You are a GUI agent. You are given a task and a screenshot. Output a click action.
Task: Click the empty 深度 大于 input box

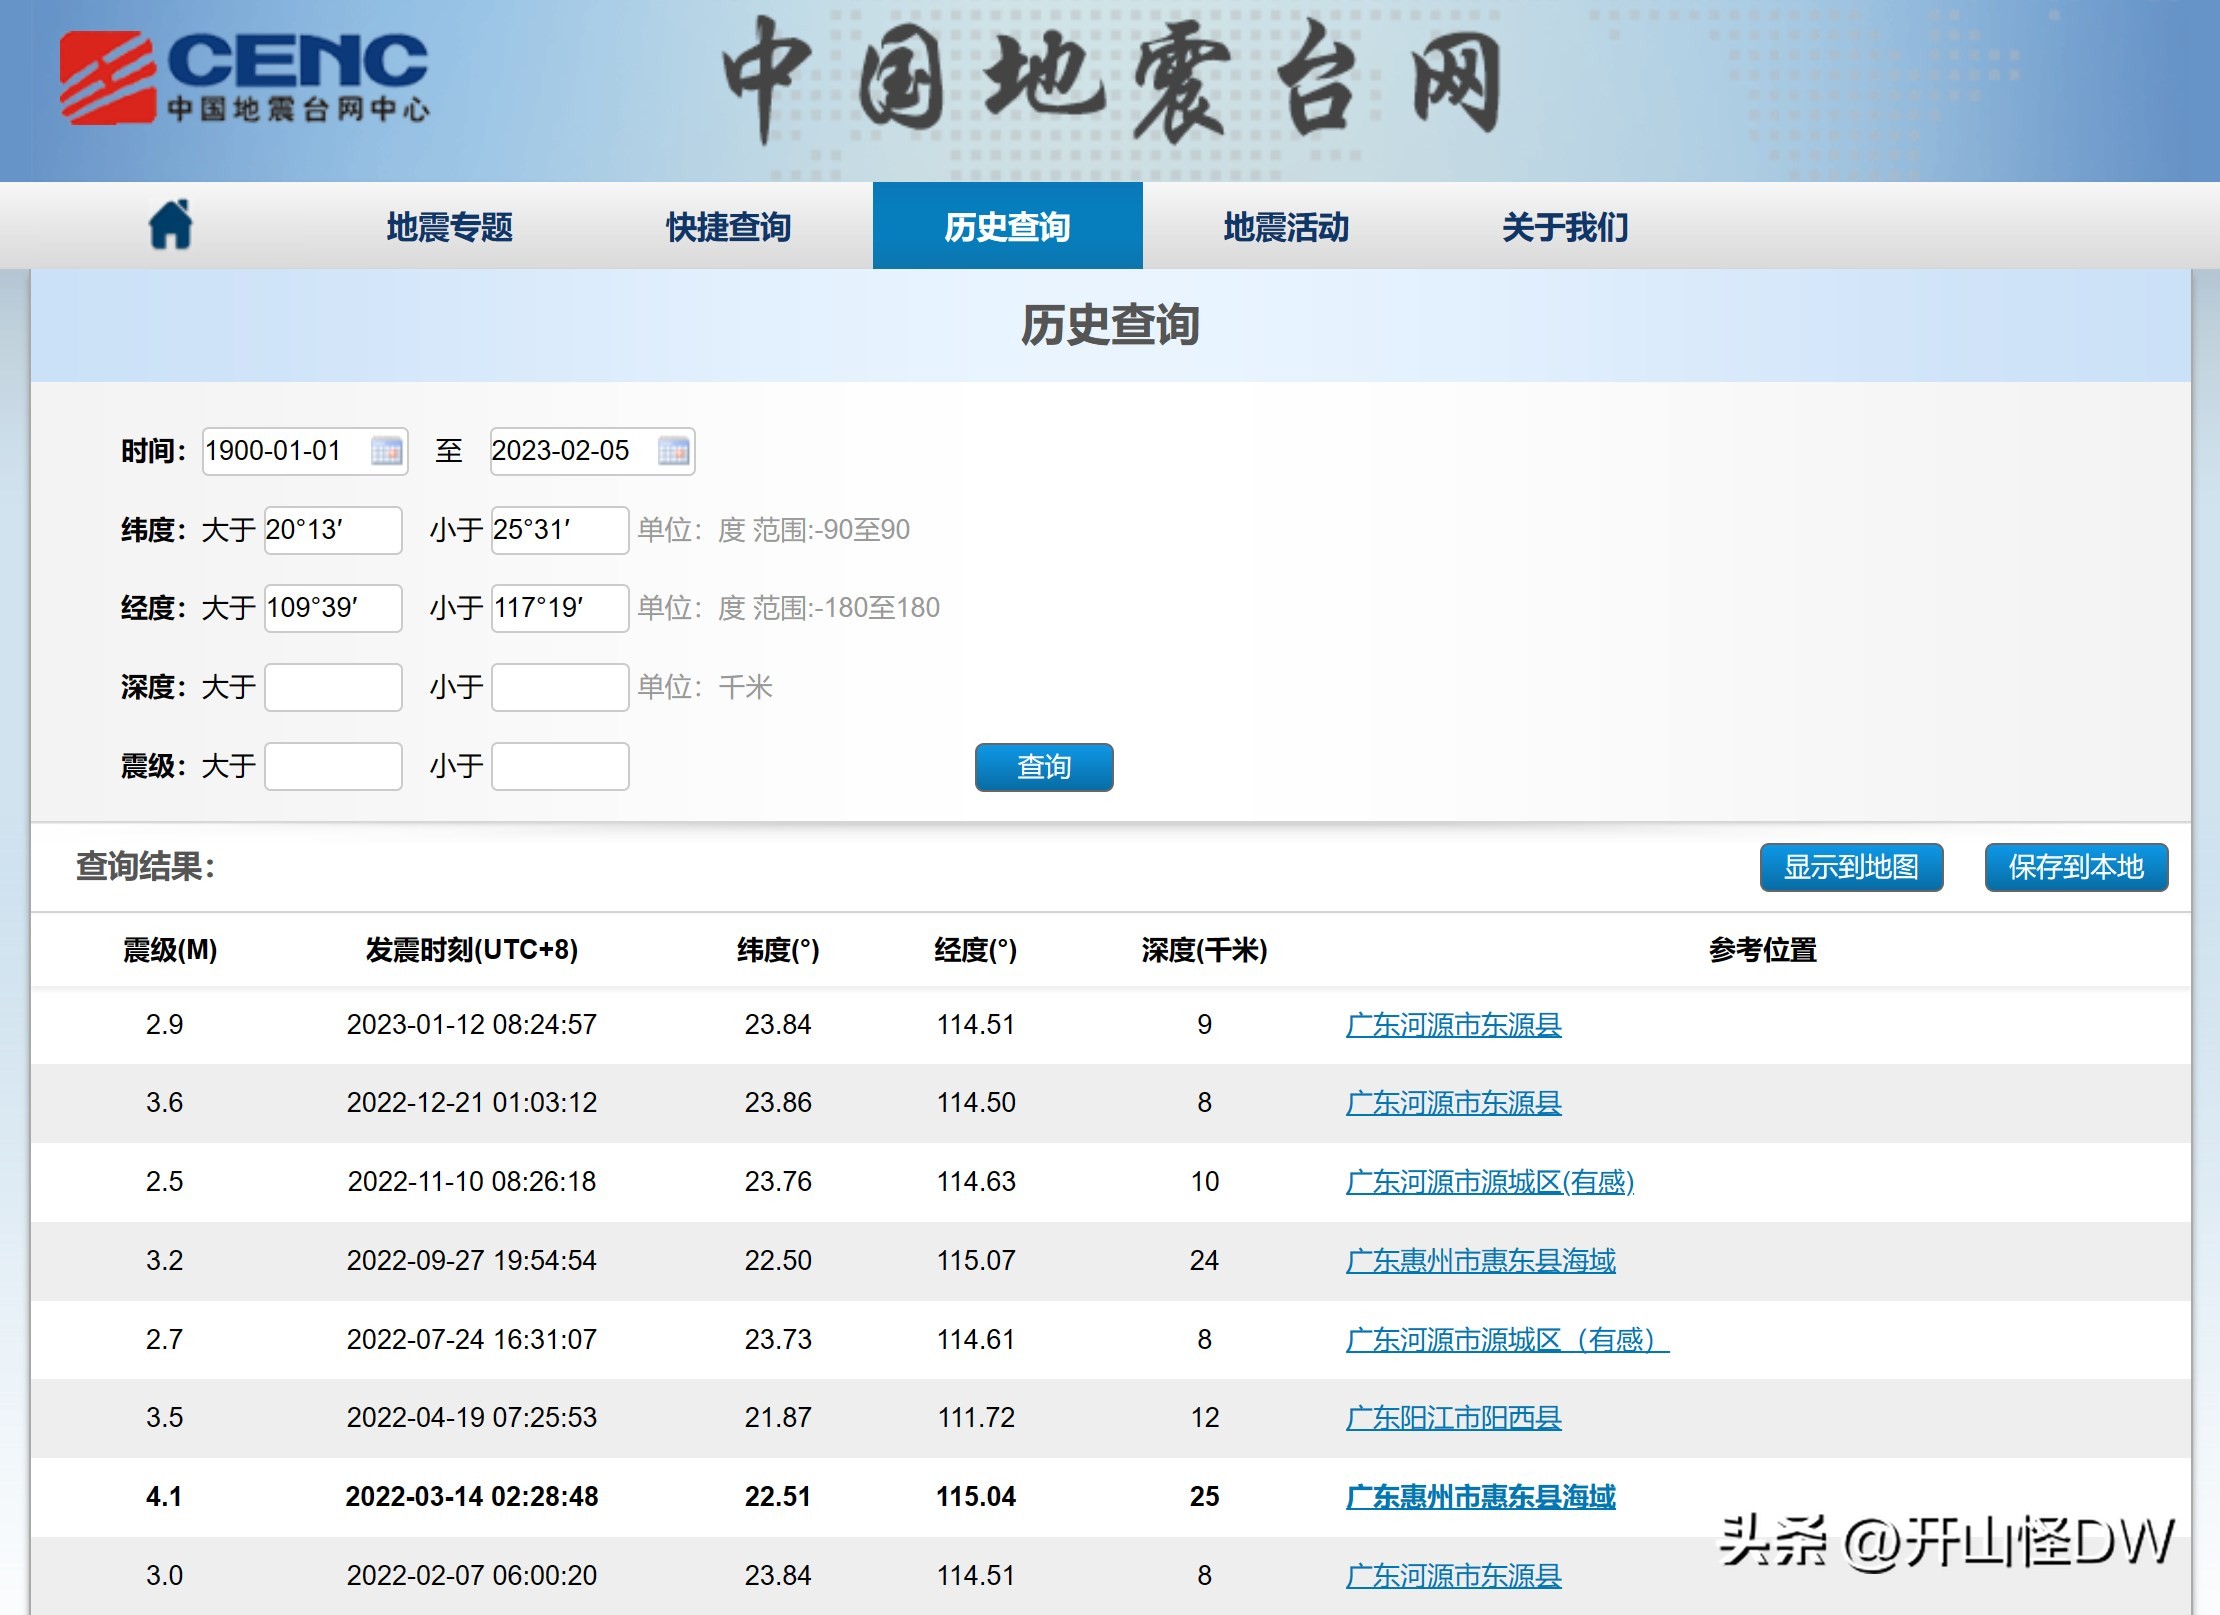pos(332,687)
